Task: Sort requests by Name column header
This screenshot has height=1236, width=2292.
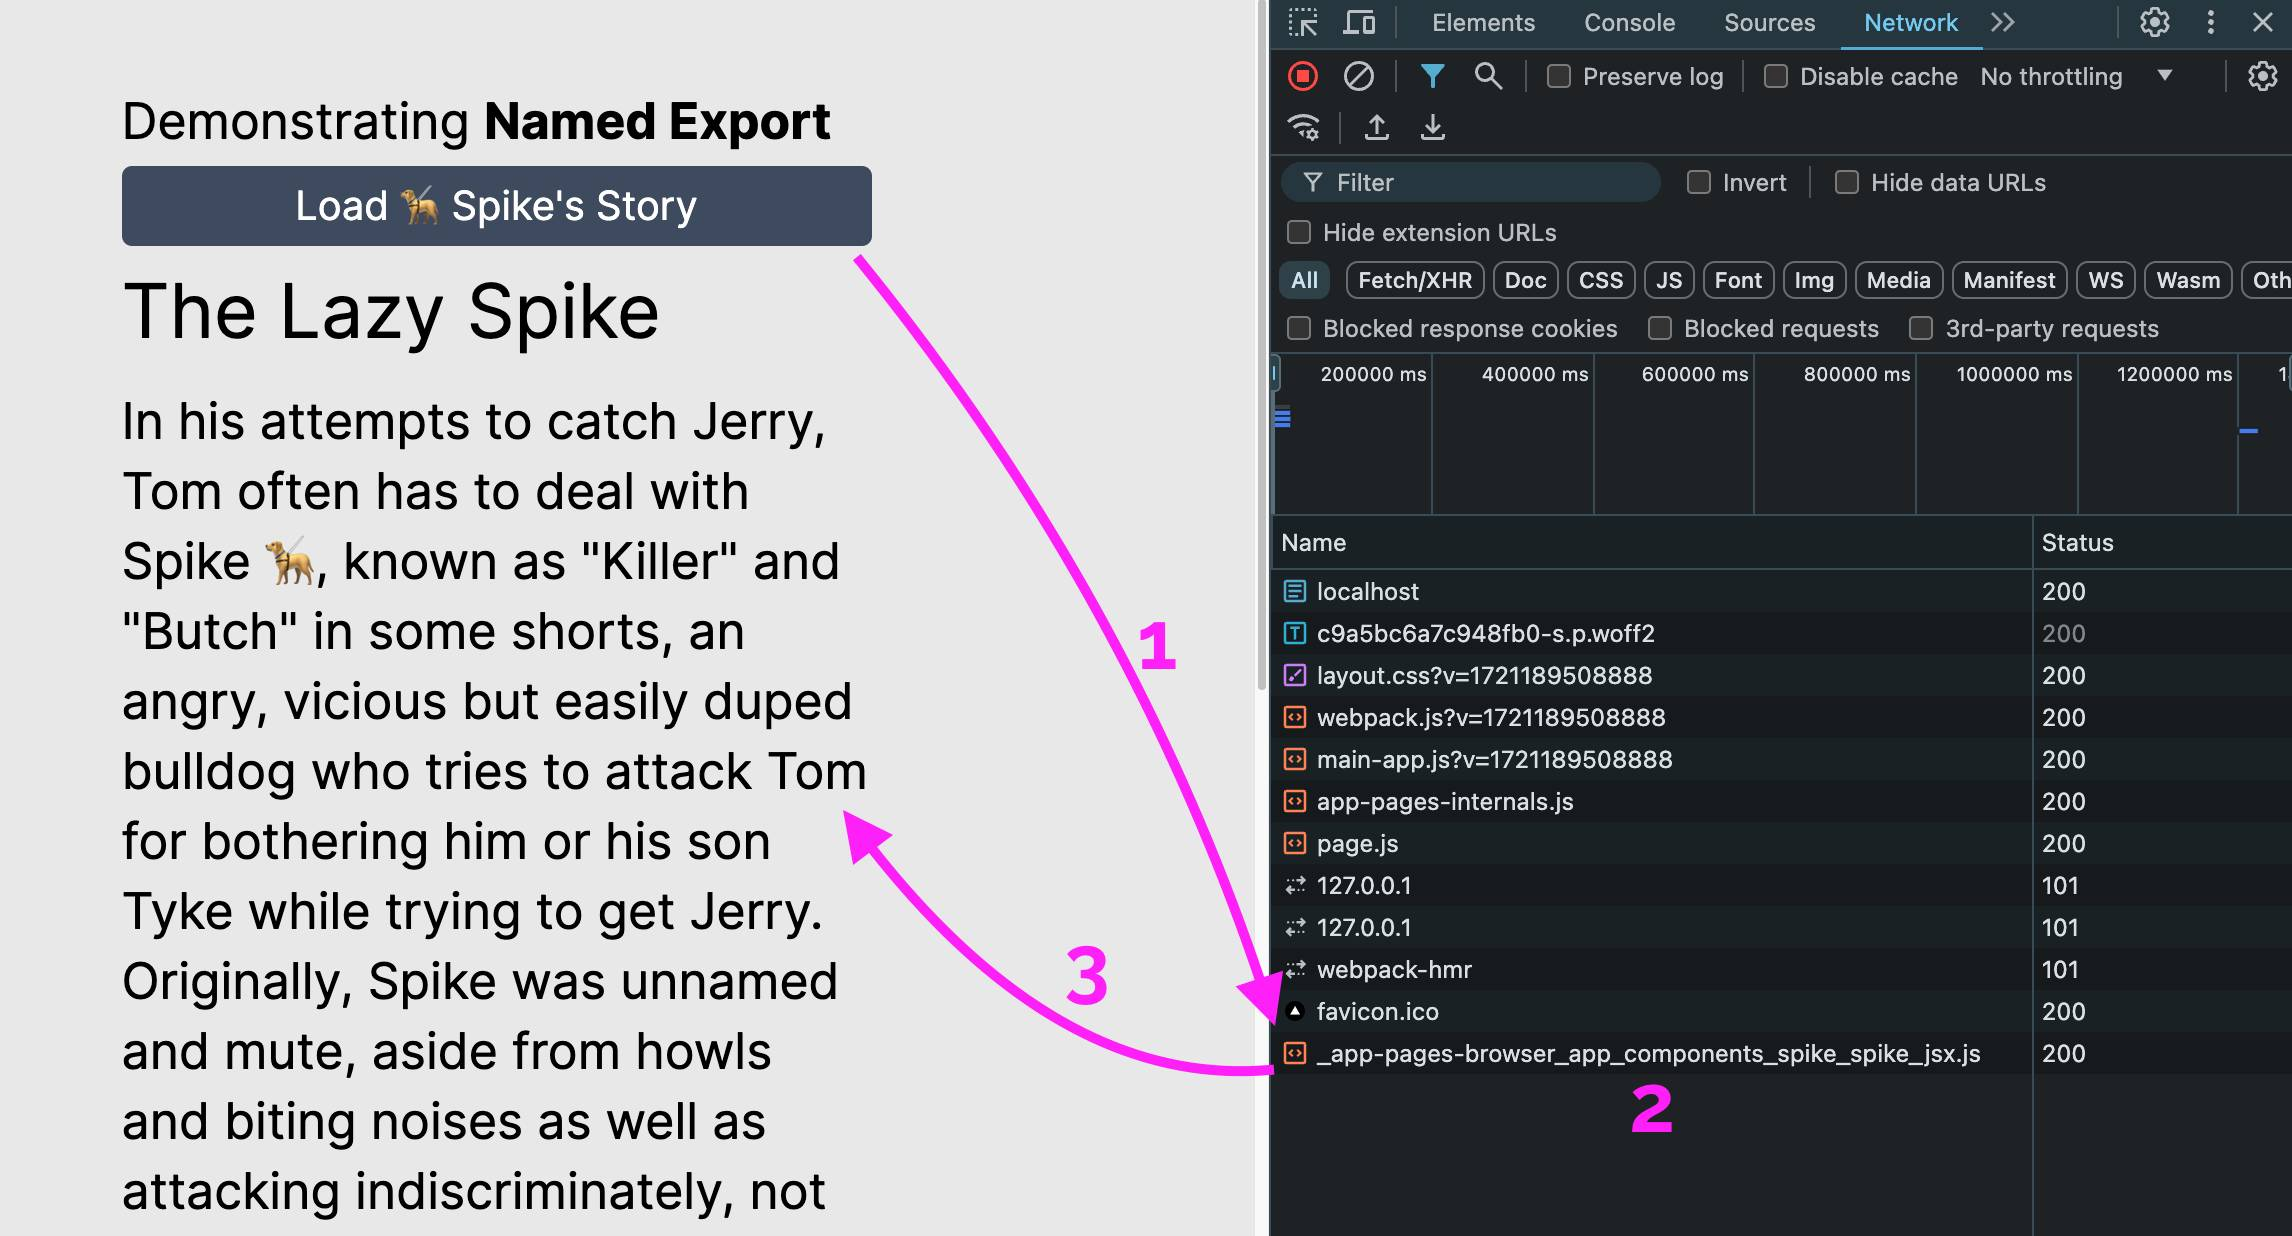Action: coord(1652,543)
